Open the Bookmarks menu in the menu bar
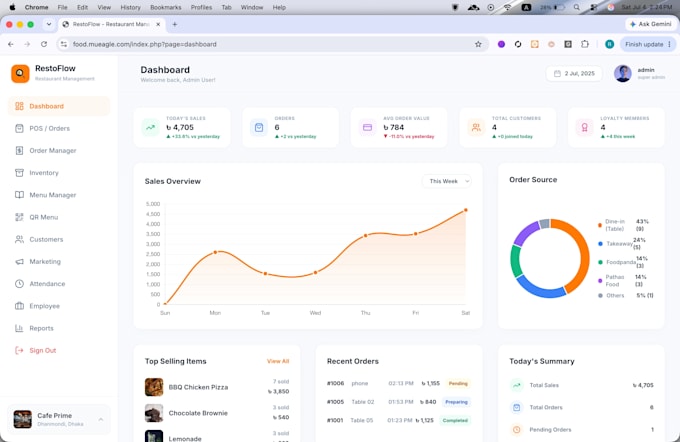 [166, 7]
